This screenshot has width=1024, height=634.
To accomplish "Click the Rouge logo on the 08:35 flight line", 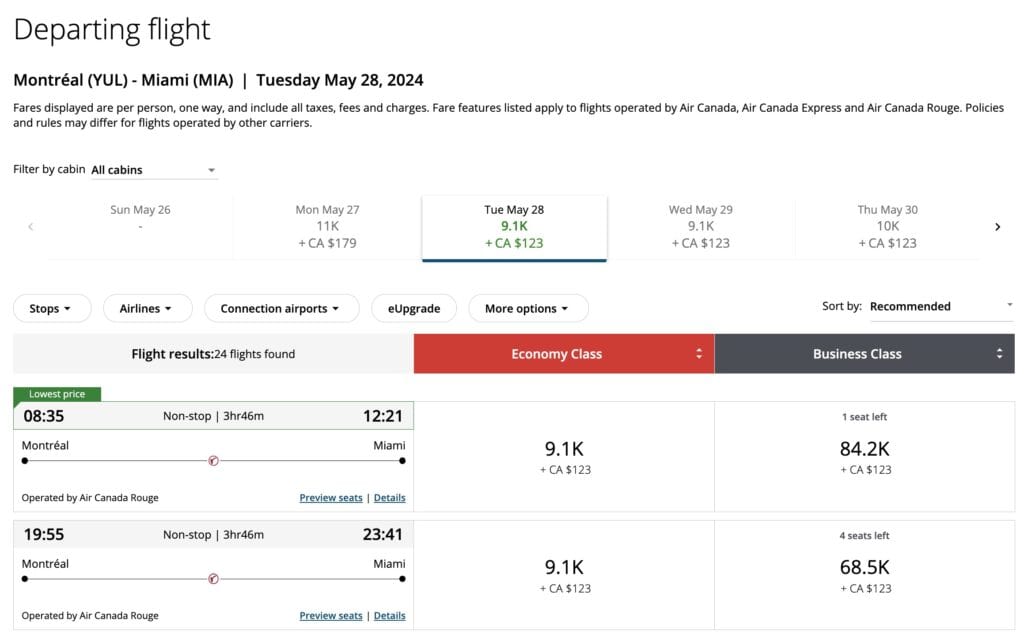I will pyautogui.click(x=213, y=461).
